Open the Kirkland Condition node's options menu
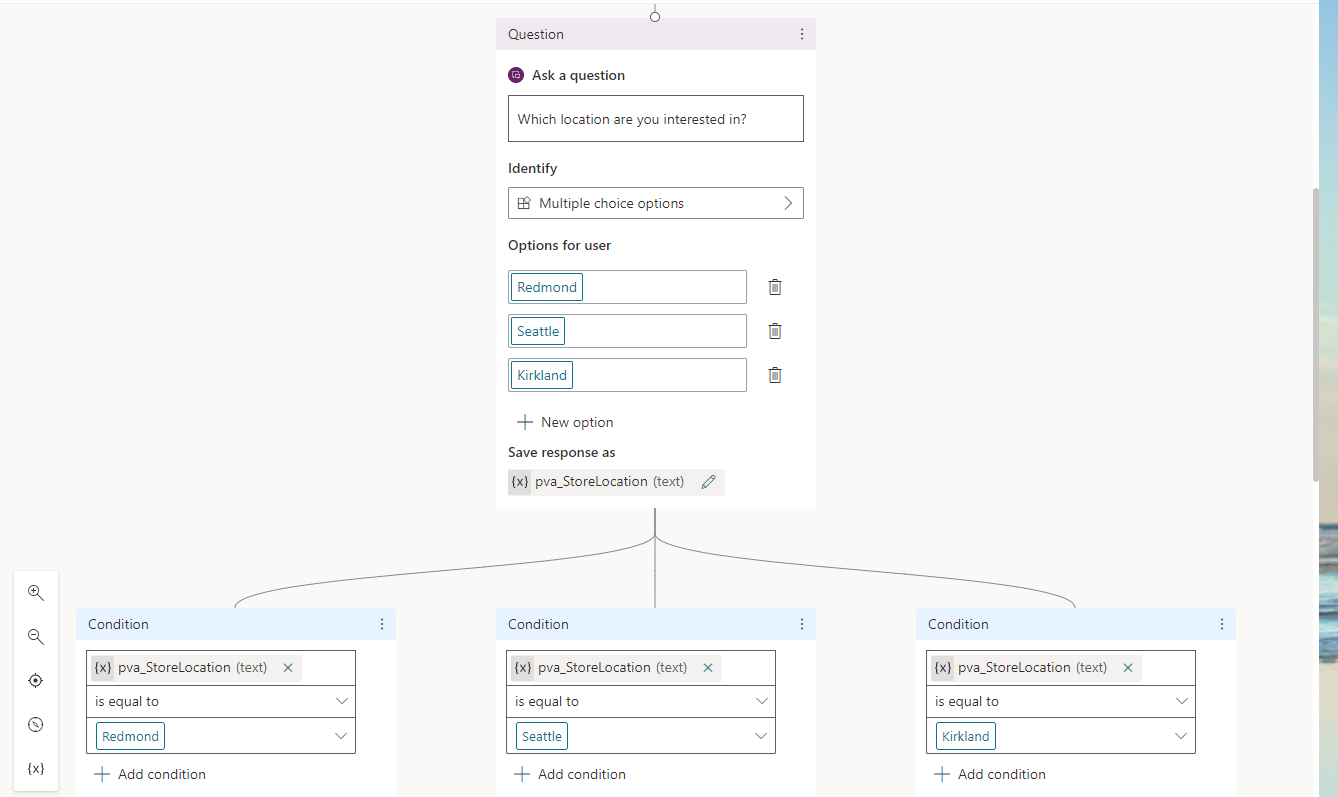 point(1221,624)
